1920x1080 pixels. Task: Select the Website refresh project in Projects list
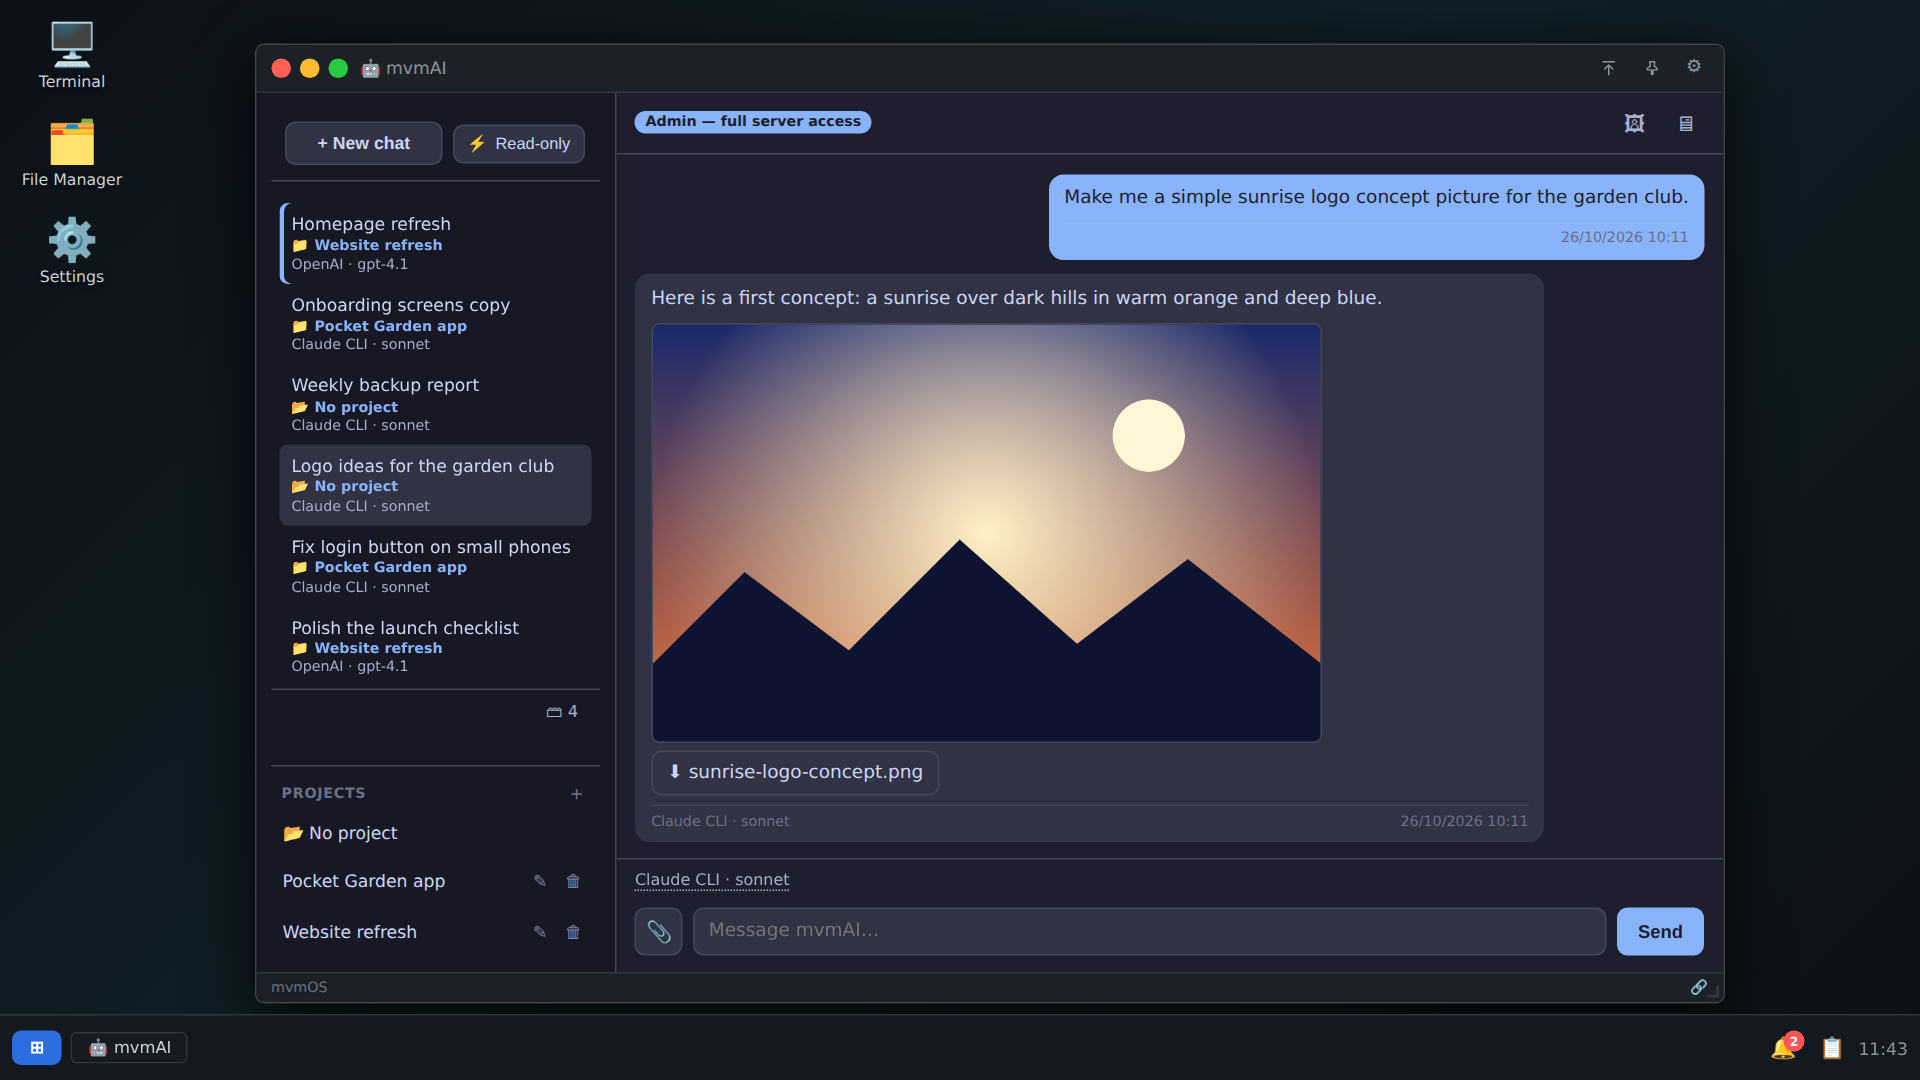tap(350, 932)
